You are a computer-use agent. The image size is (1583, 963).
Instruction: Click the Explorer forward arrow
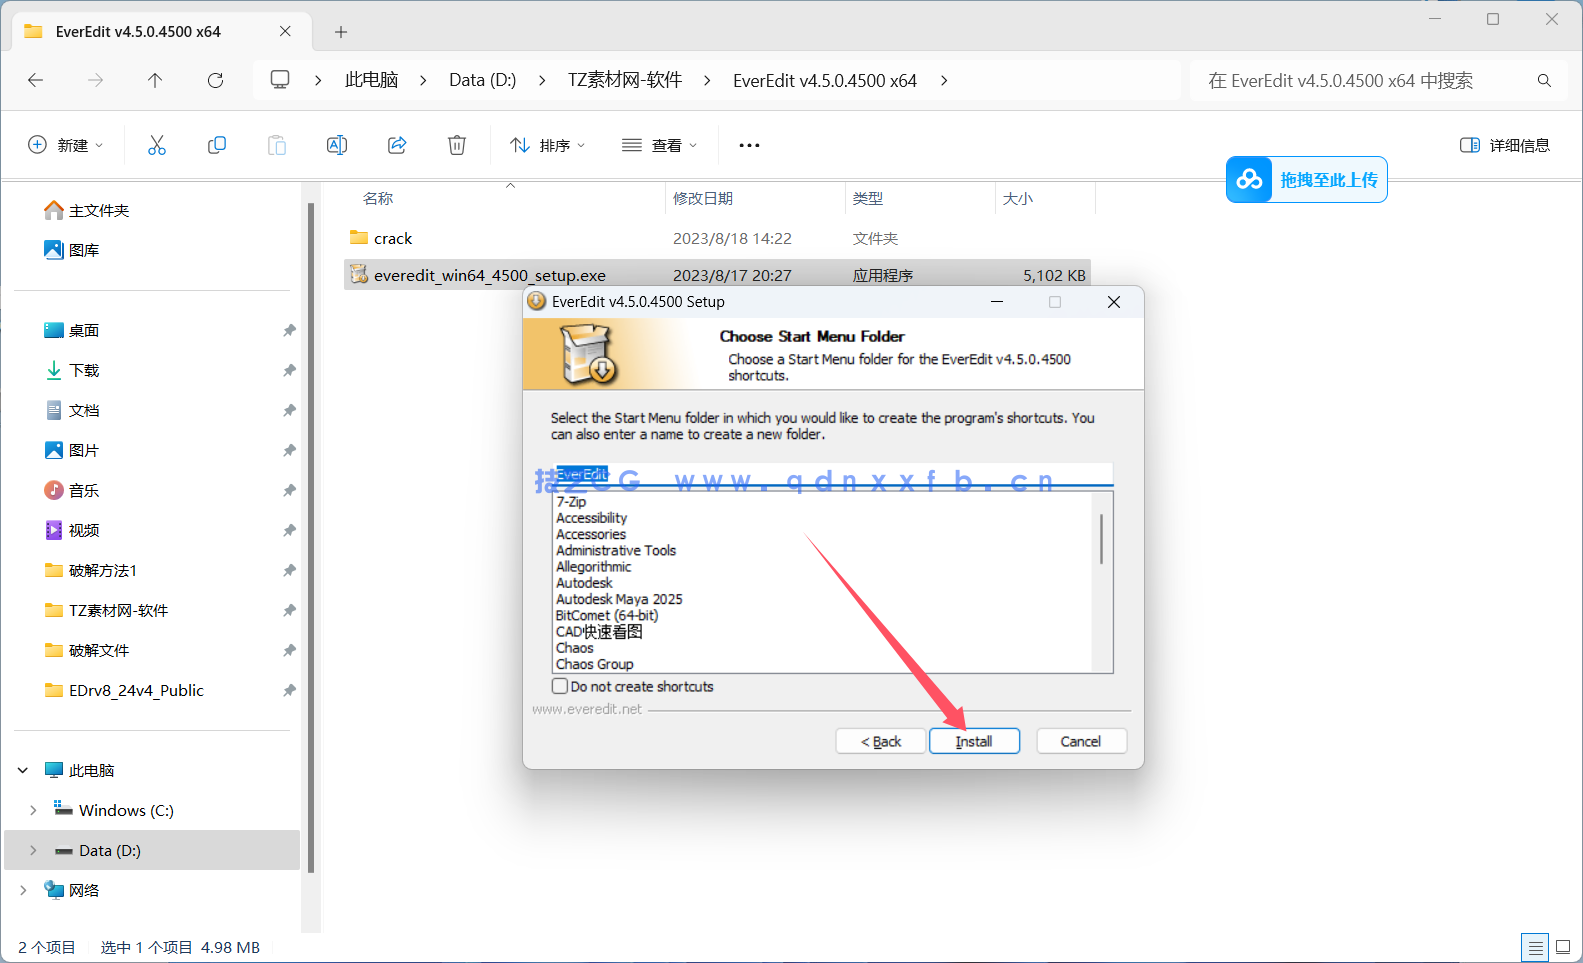tap(95, 80)
